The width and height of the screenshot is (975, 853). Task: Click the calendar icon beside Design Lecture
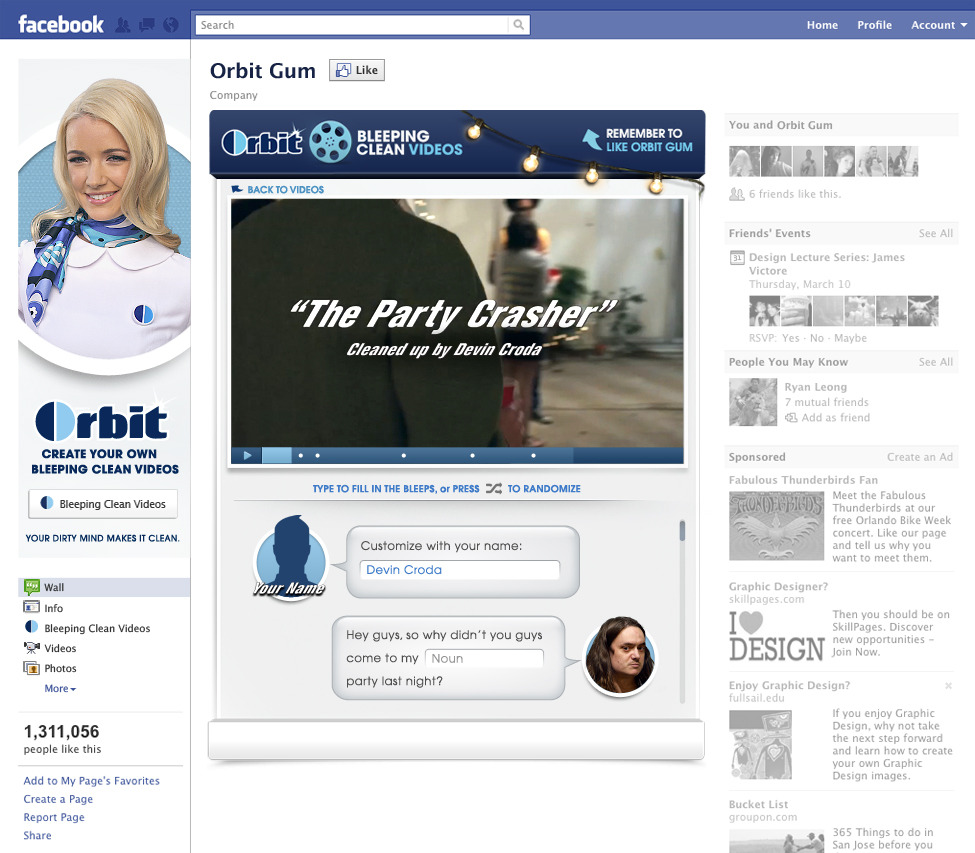[737, 257]
